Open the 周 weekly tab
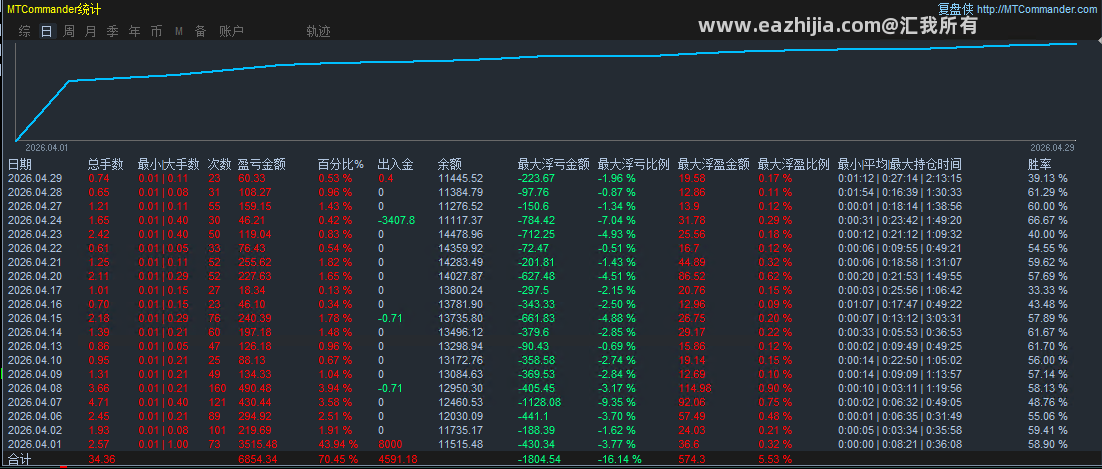Screen dimensions: 1102x469 [68, 31]
